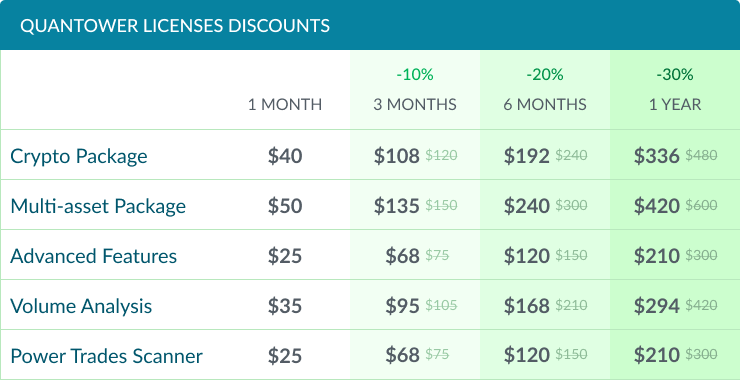Click the Crypto Package row label
Screen dimensions: 740x380
79,156
